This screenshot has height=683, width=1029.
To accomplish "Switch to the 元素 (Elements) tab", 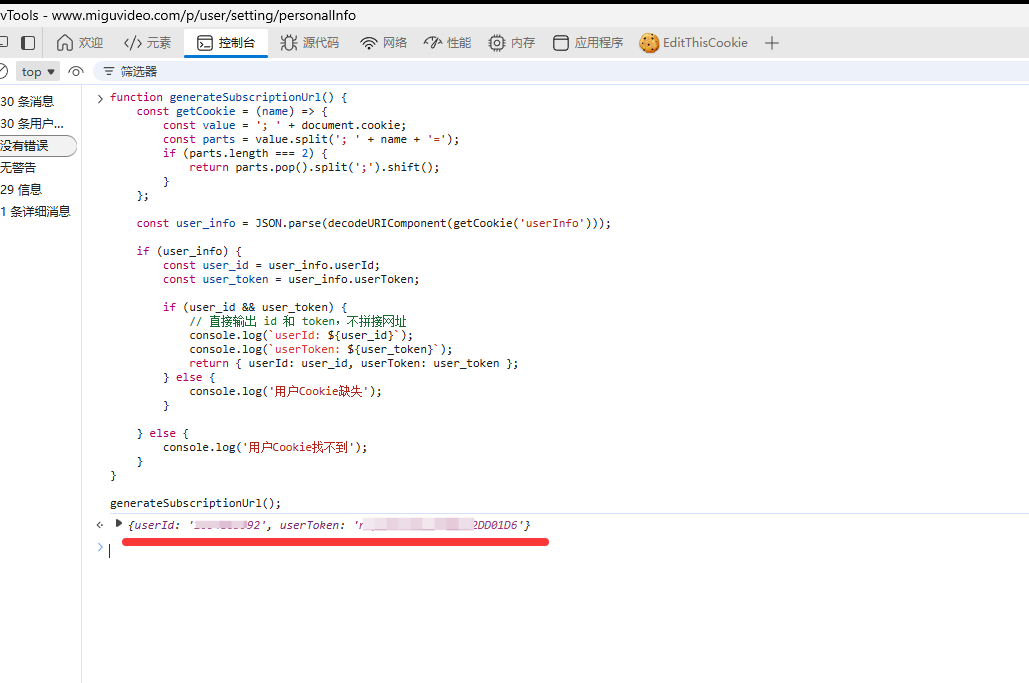I will pos(147,43).
